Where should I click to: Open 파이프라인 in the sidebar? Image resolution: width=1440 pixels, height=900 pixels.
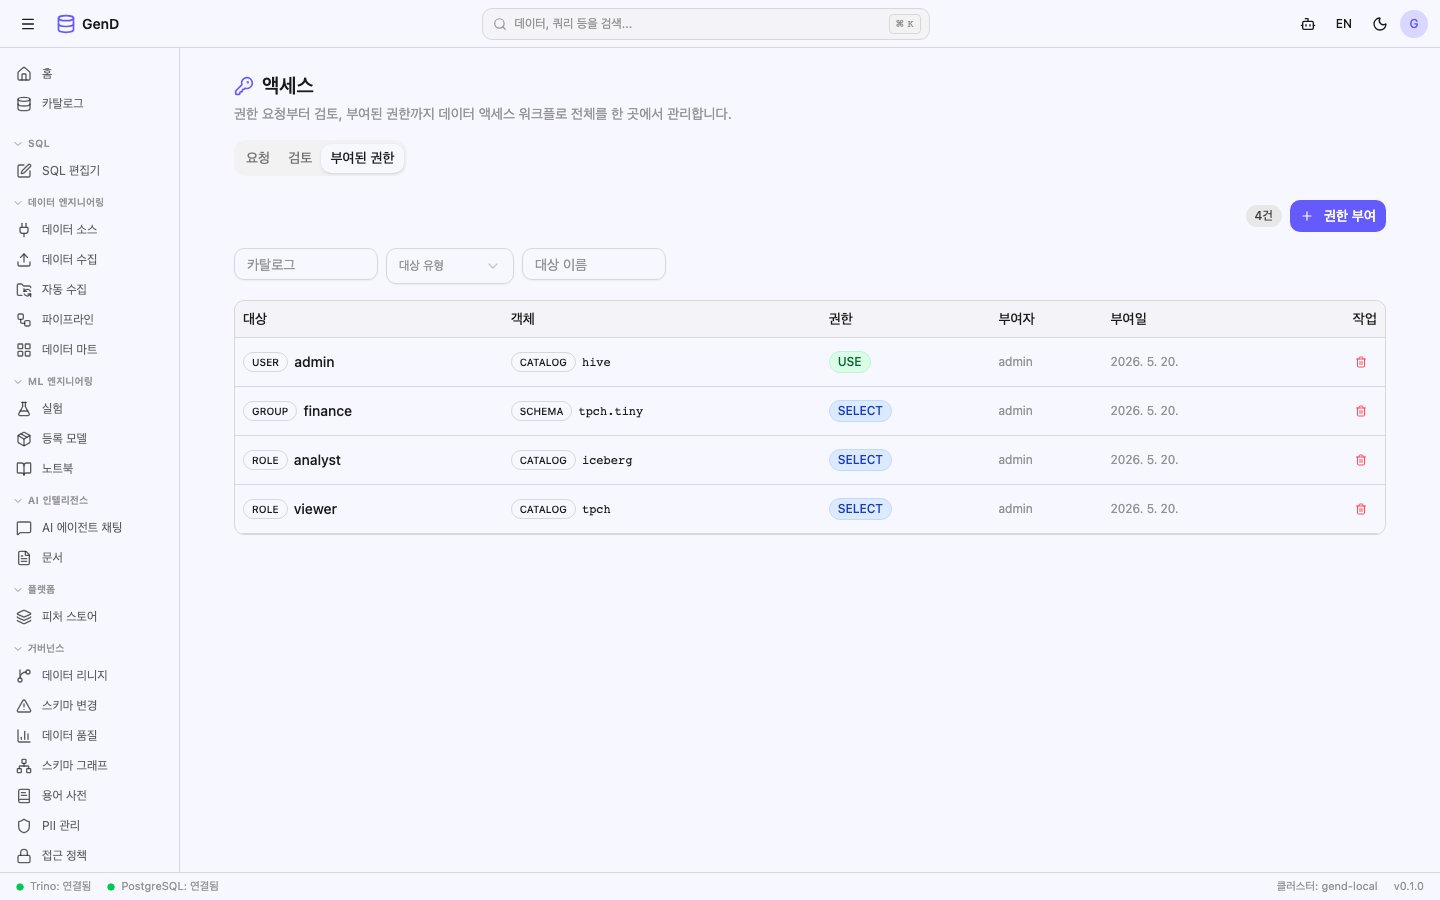pos(90,320)
